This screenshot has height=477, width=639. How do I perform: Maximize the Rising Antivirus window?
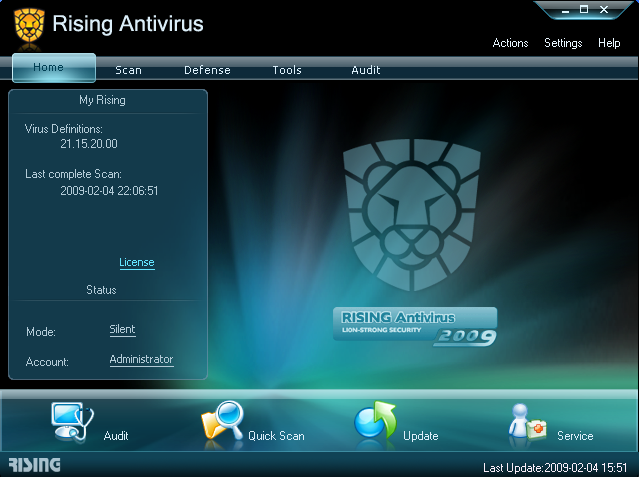(584, 9)
